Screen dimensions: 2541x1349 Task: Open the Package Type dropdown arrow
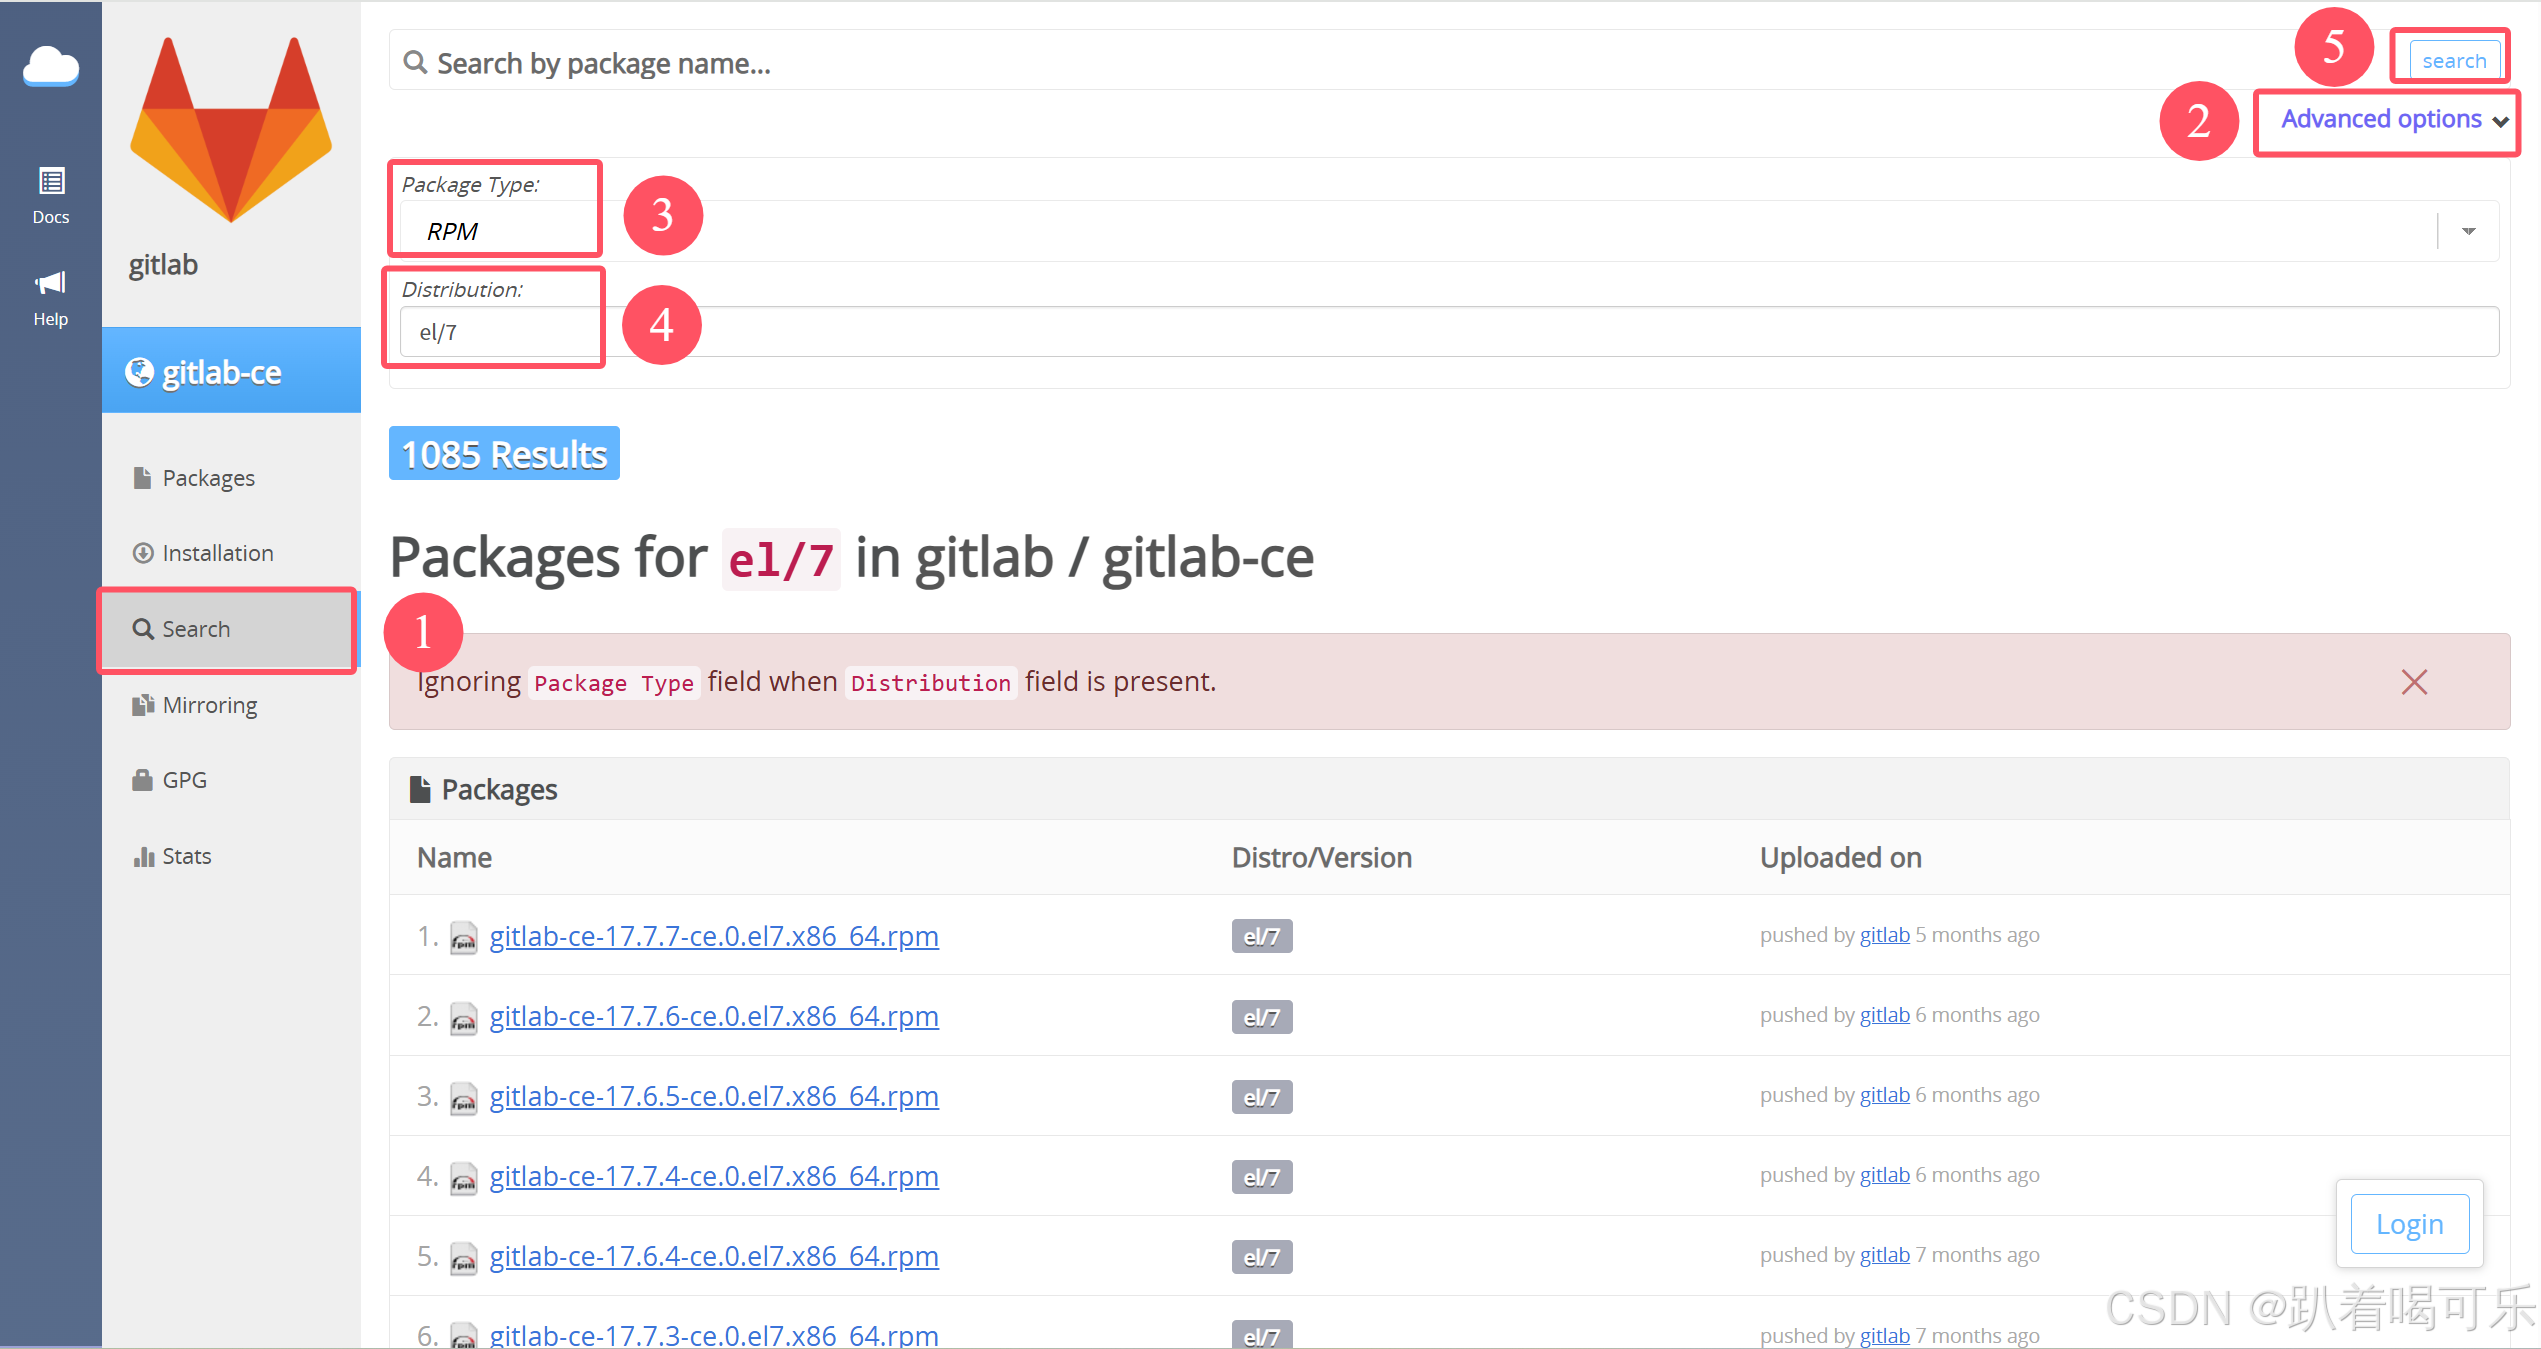coord(2469,231)
